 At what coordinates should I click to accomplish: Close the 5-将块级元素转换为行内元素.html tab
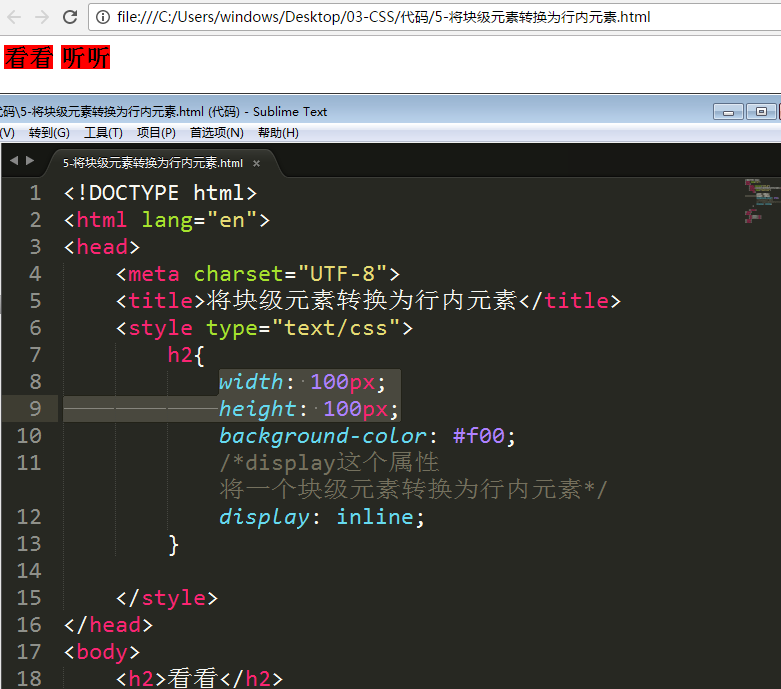256,163
